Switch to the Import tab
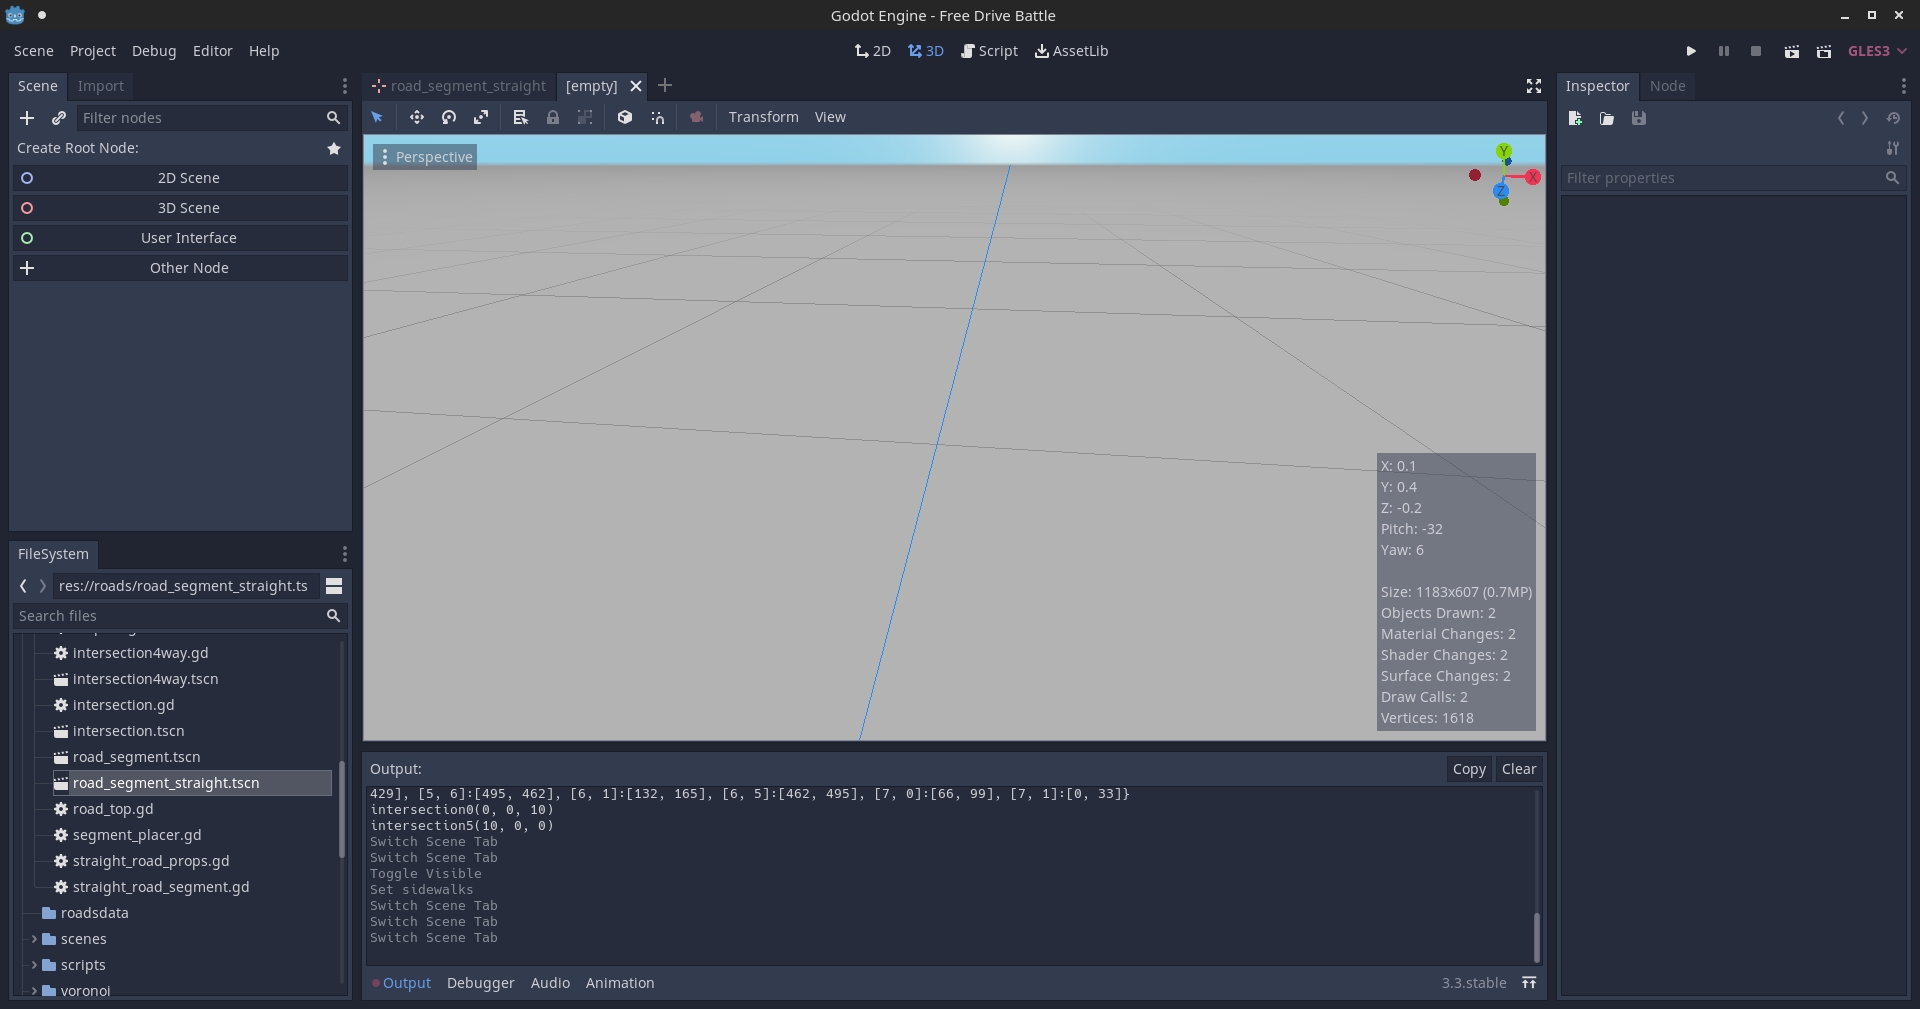This screenshot has height=1009, width=1920. tap(101, 86)
